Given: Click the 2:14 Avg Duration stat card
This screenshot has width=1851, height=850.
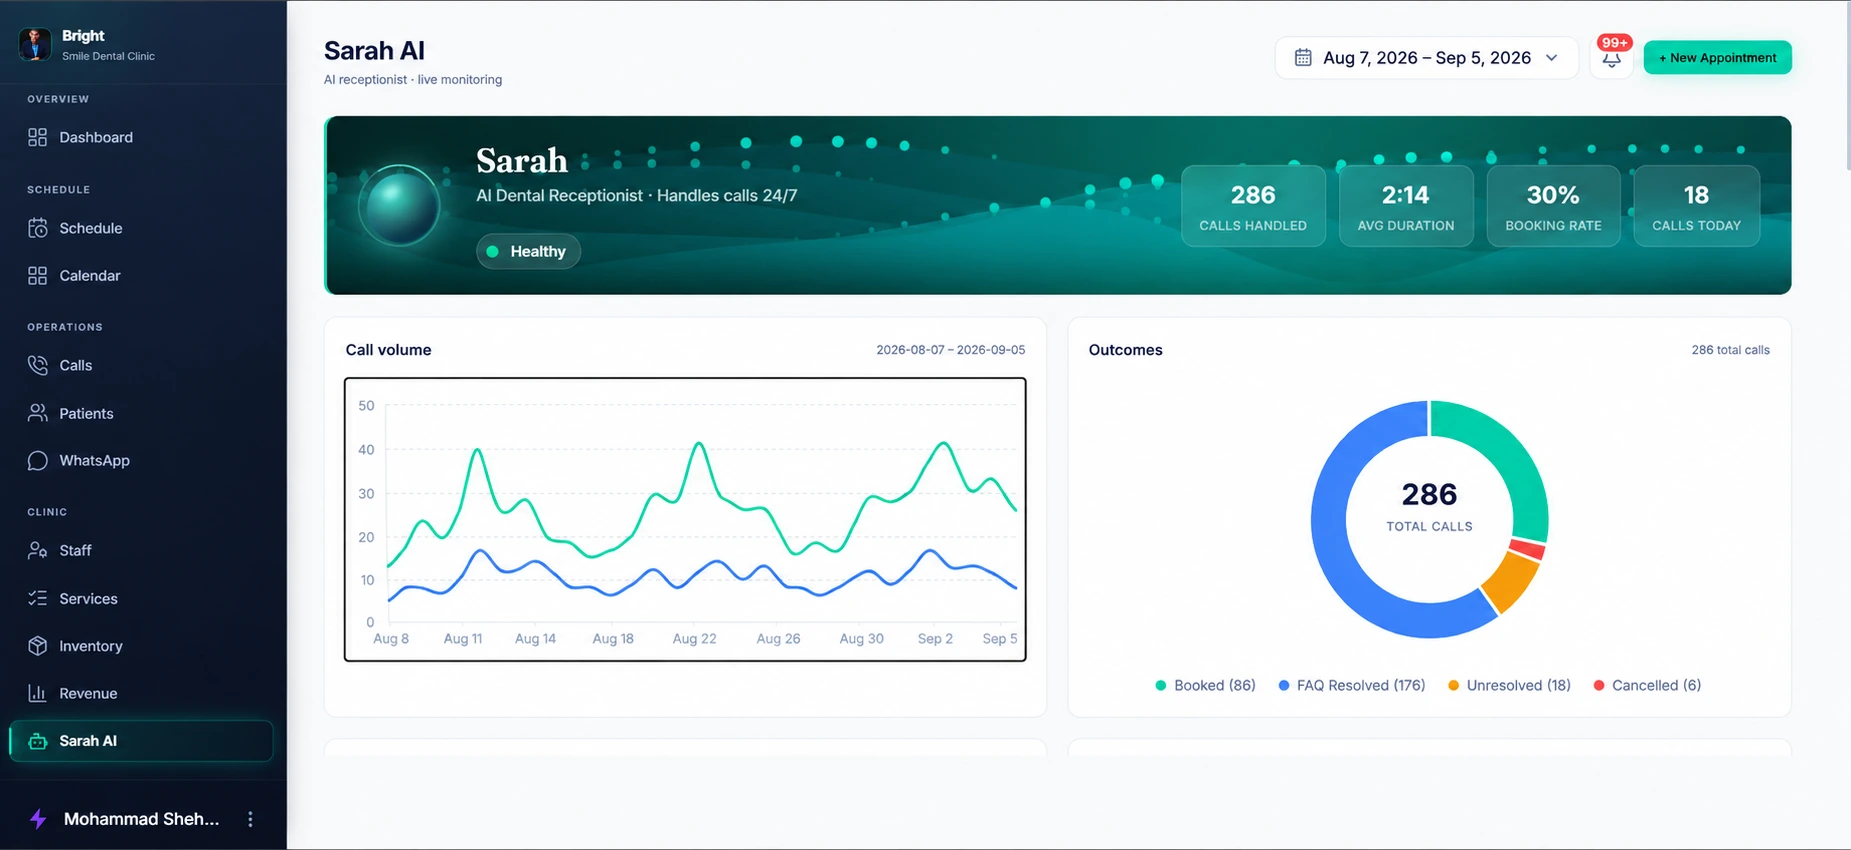Looking at the screenshot, I should [1406, 206].
